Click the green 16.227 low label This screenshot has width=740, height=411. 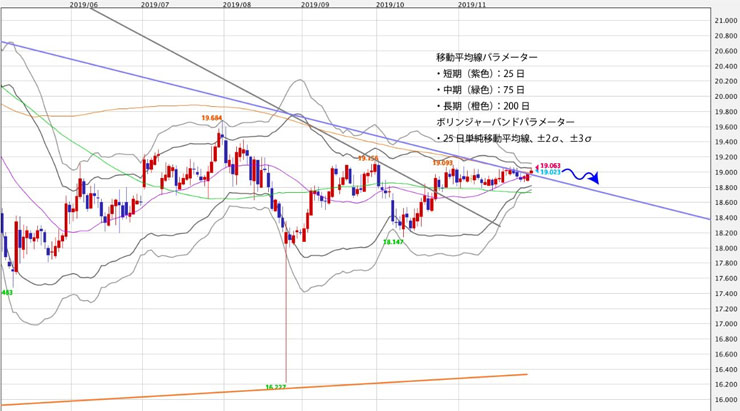(x=276, y=387)
